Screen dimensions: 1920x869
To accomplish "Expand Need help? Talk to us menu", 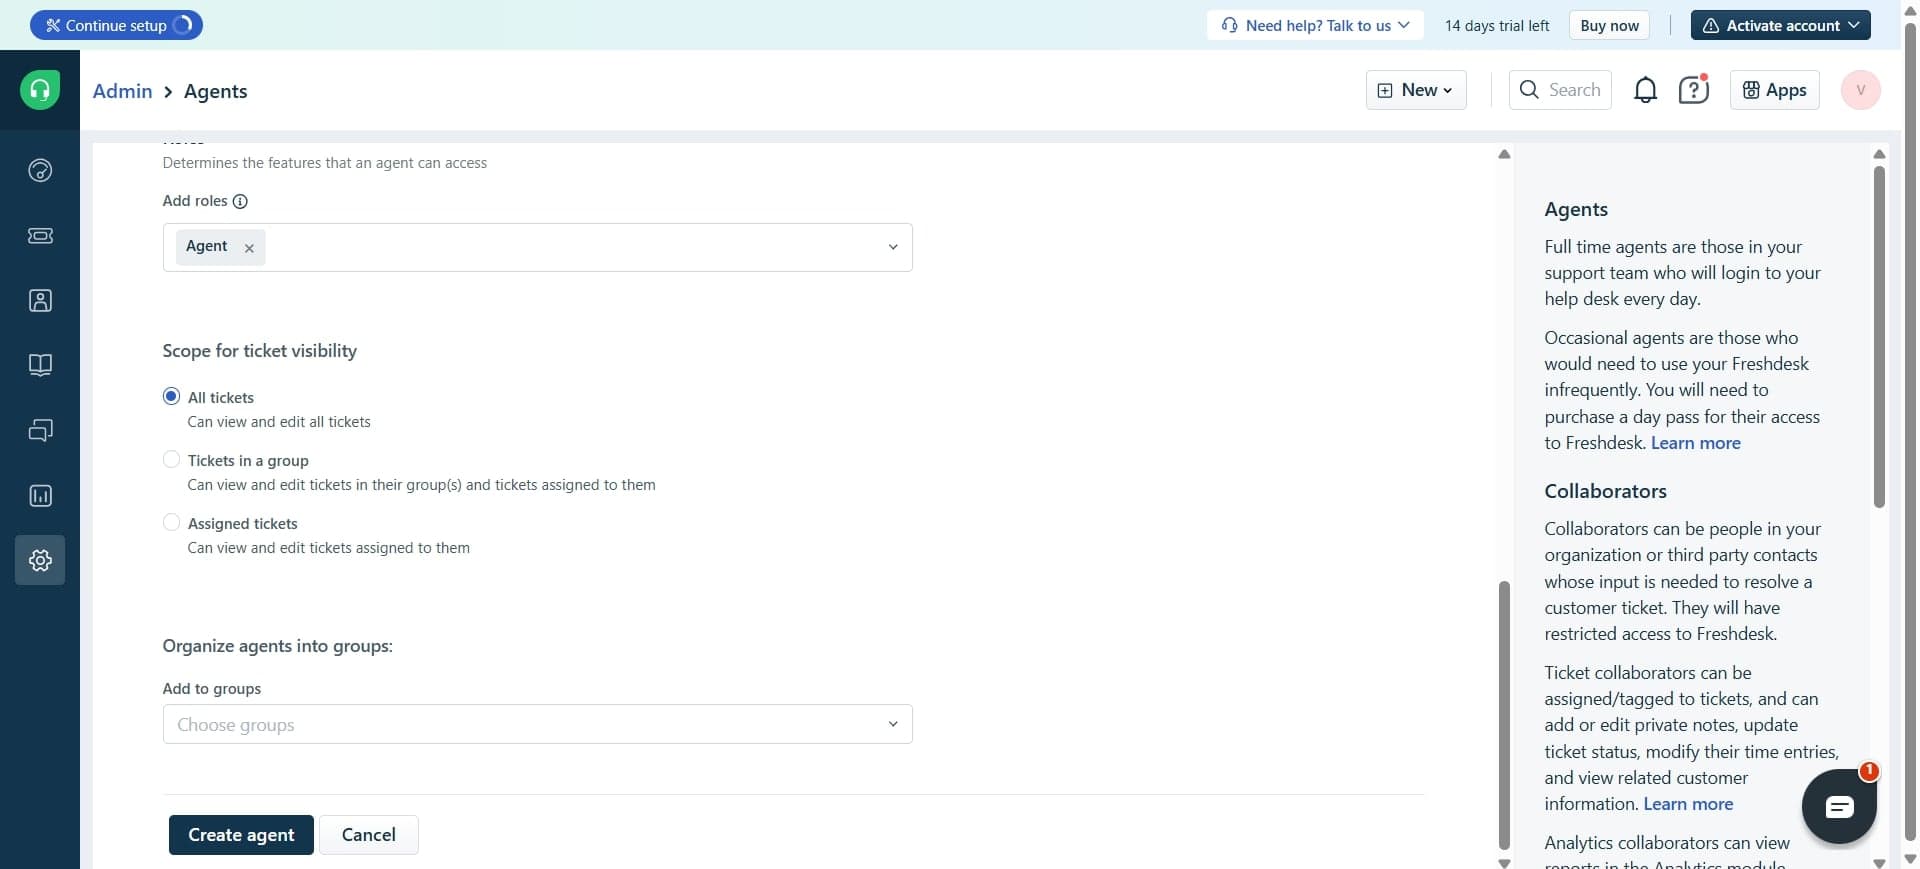I will [1316, 25].
